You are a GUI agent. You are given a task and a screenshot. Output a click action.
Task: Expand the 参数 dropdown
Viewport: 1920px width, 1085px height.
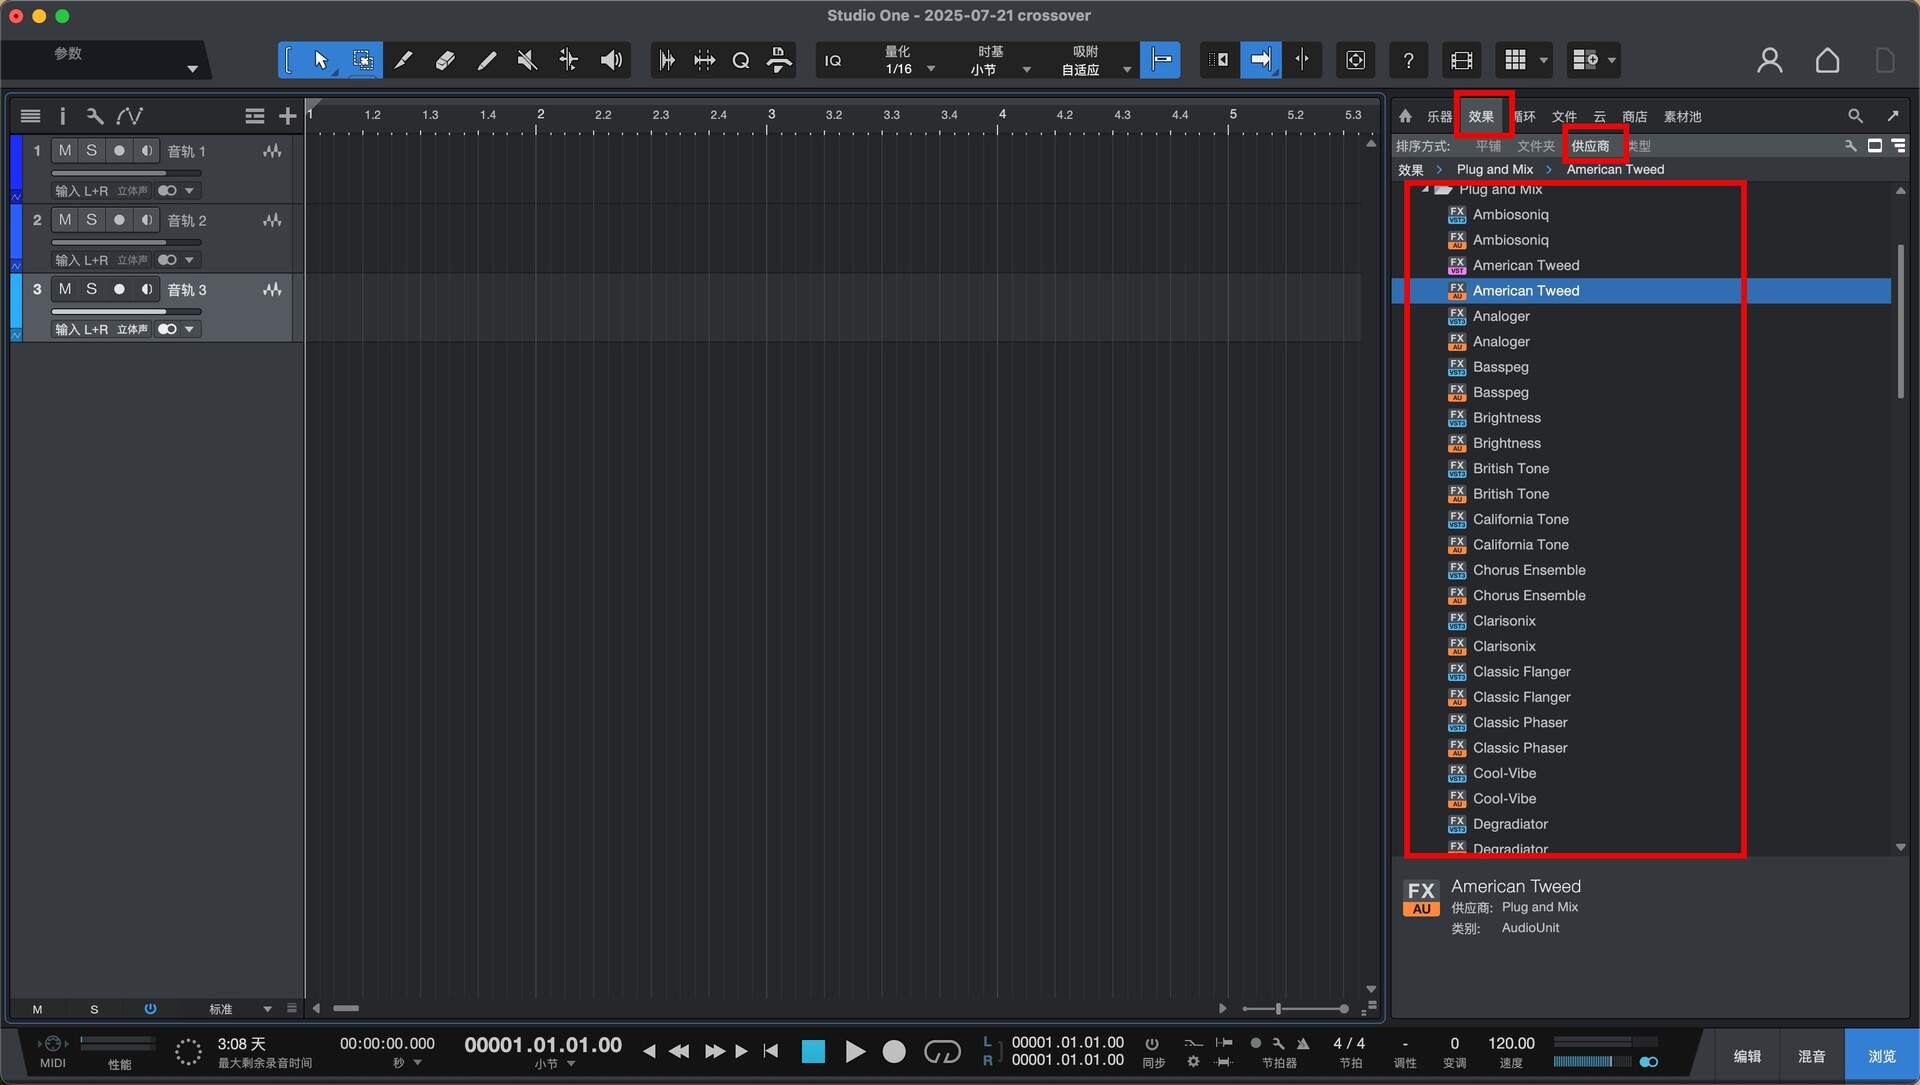[x=192, y=69]
